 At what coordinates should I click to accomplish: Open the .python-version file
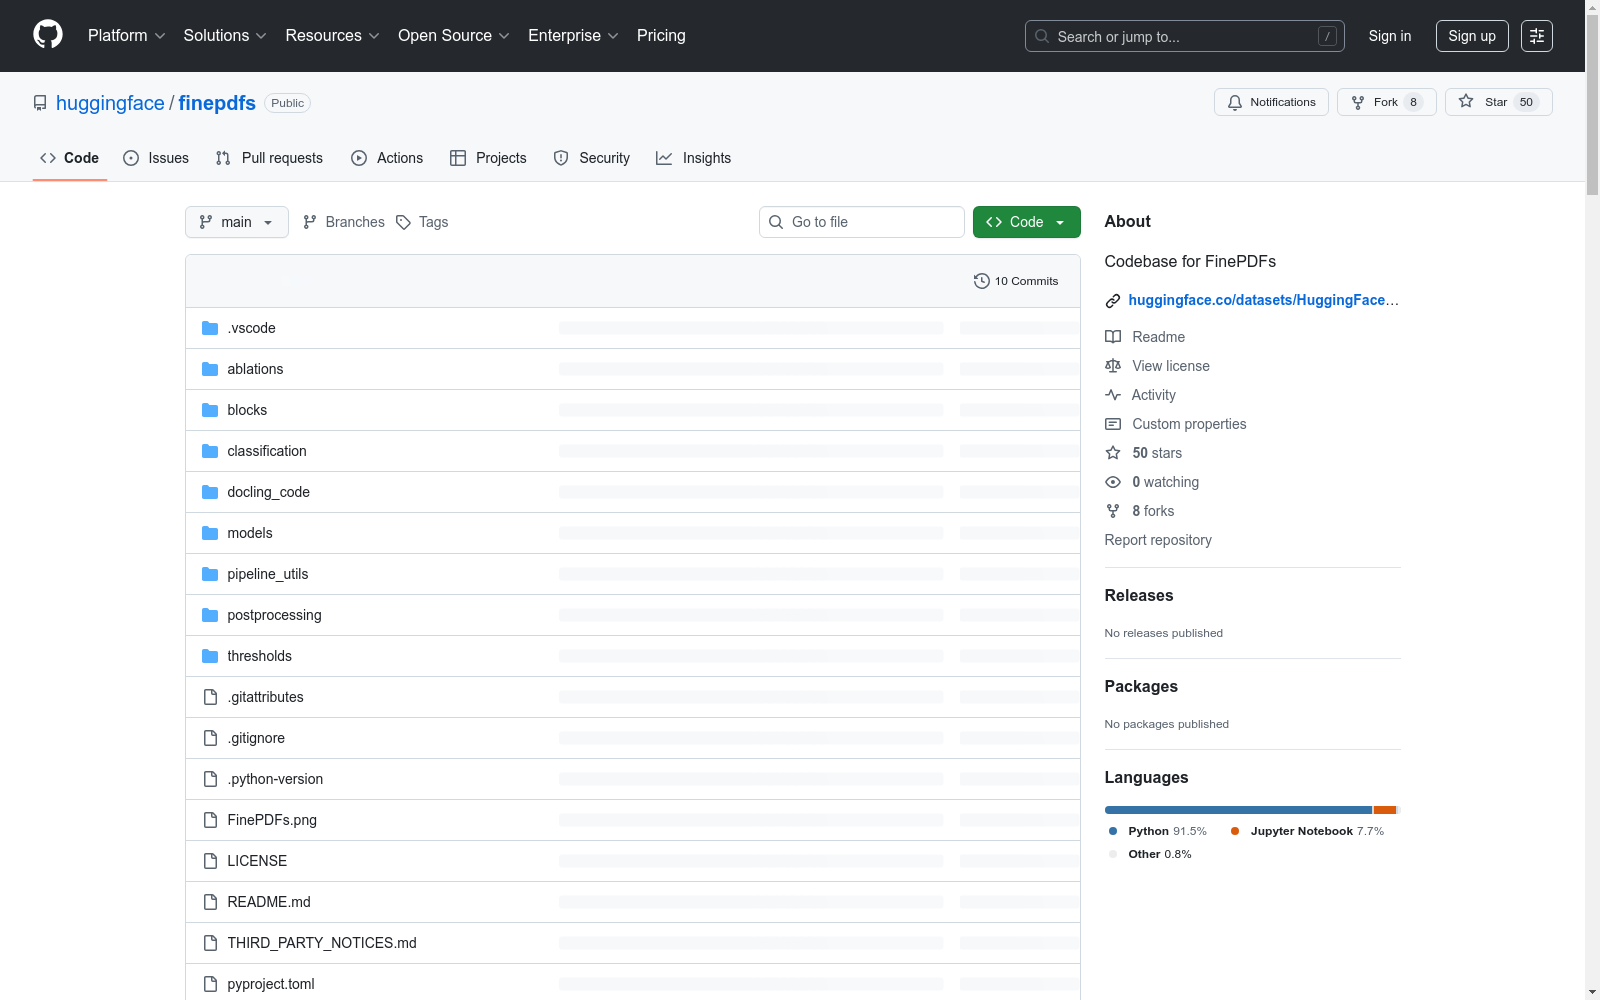pos(275,779)
